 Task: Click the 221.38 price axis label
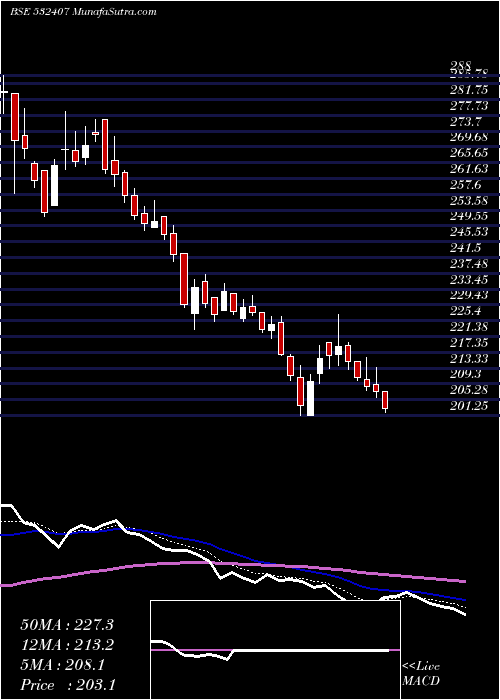(x=469, y=326)
